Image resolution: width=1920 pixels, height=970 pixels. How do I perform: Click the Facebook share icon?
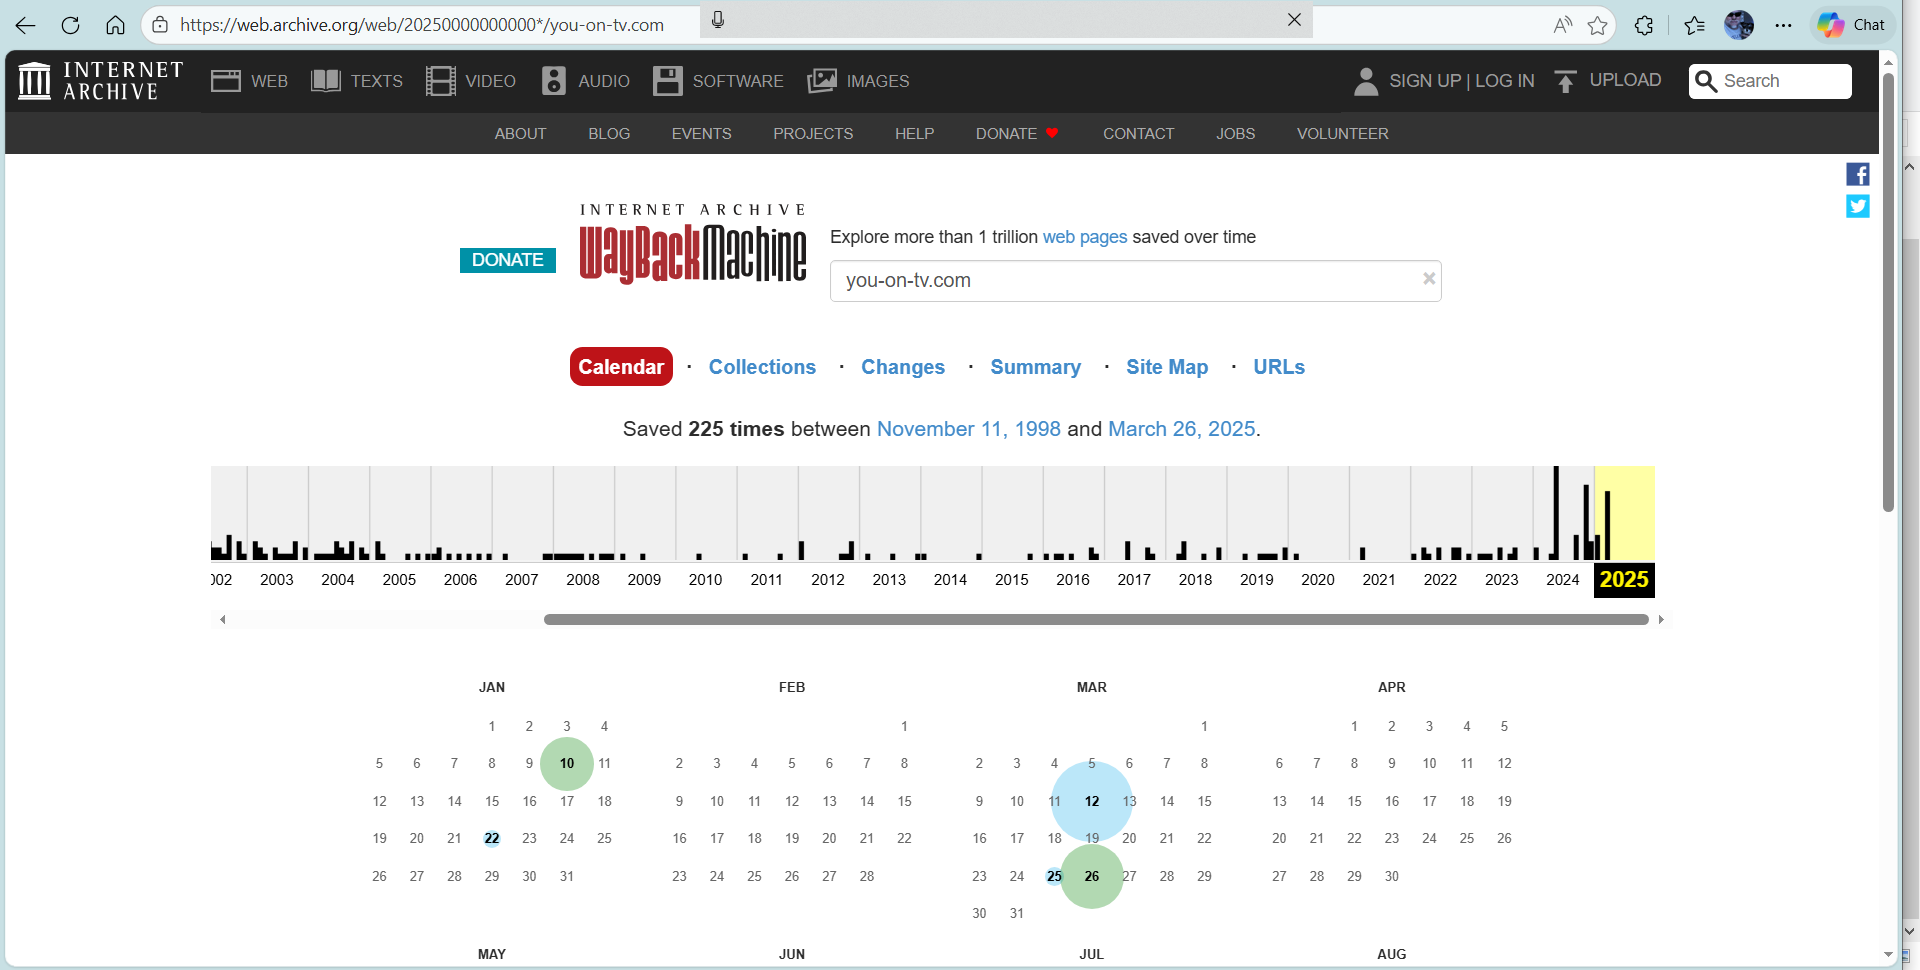[x=1857, y=174]
